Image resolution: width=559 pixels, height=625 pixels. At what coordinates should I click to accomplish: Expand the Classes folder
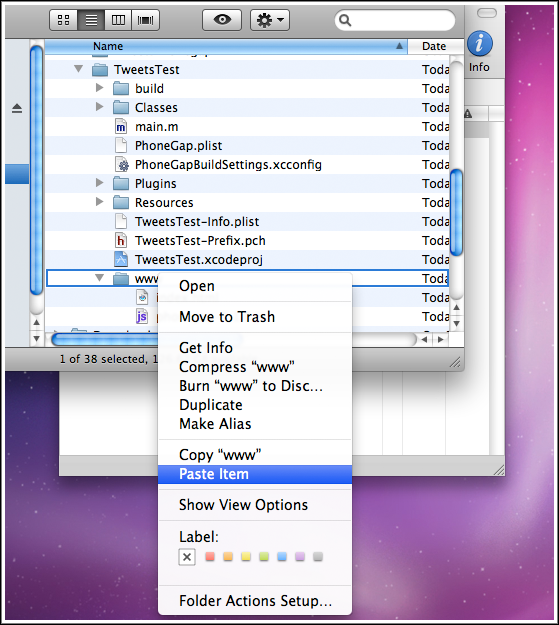(100, 107)
